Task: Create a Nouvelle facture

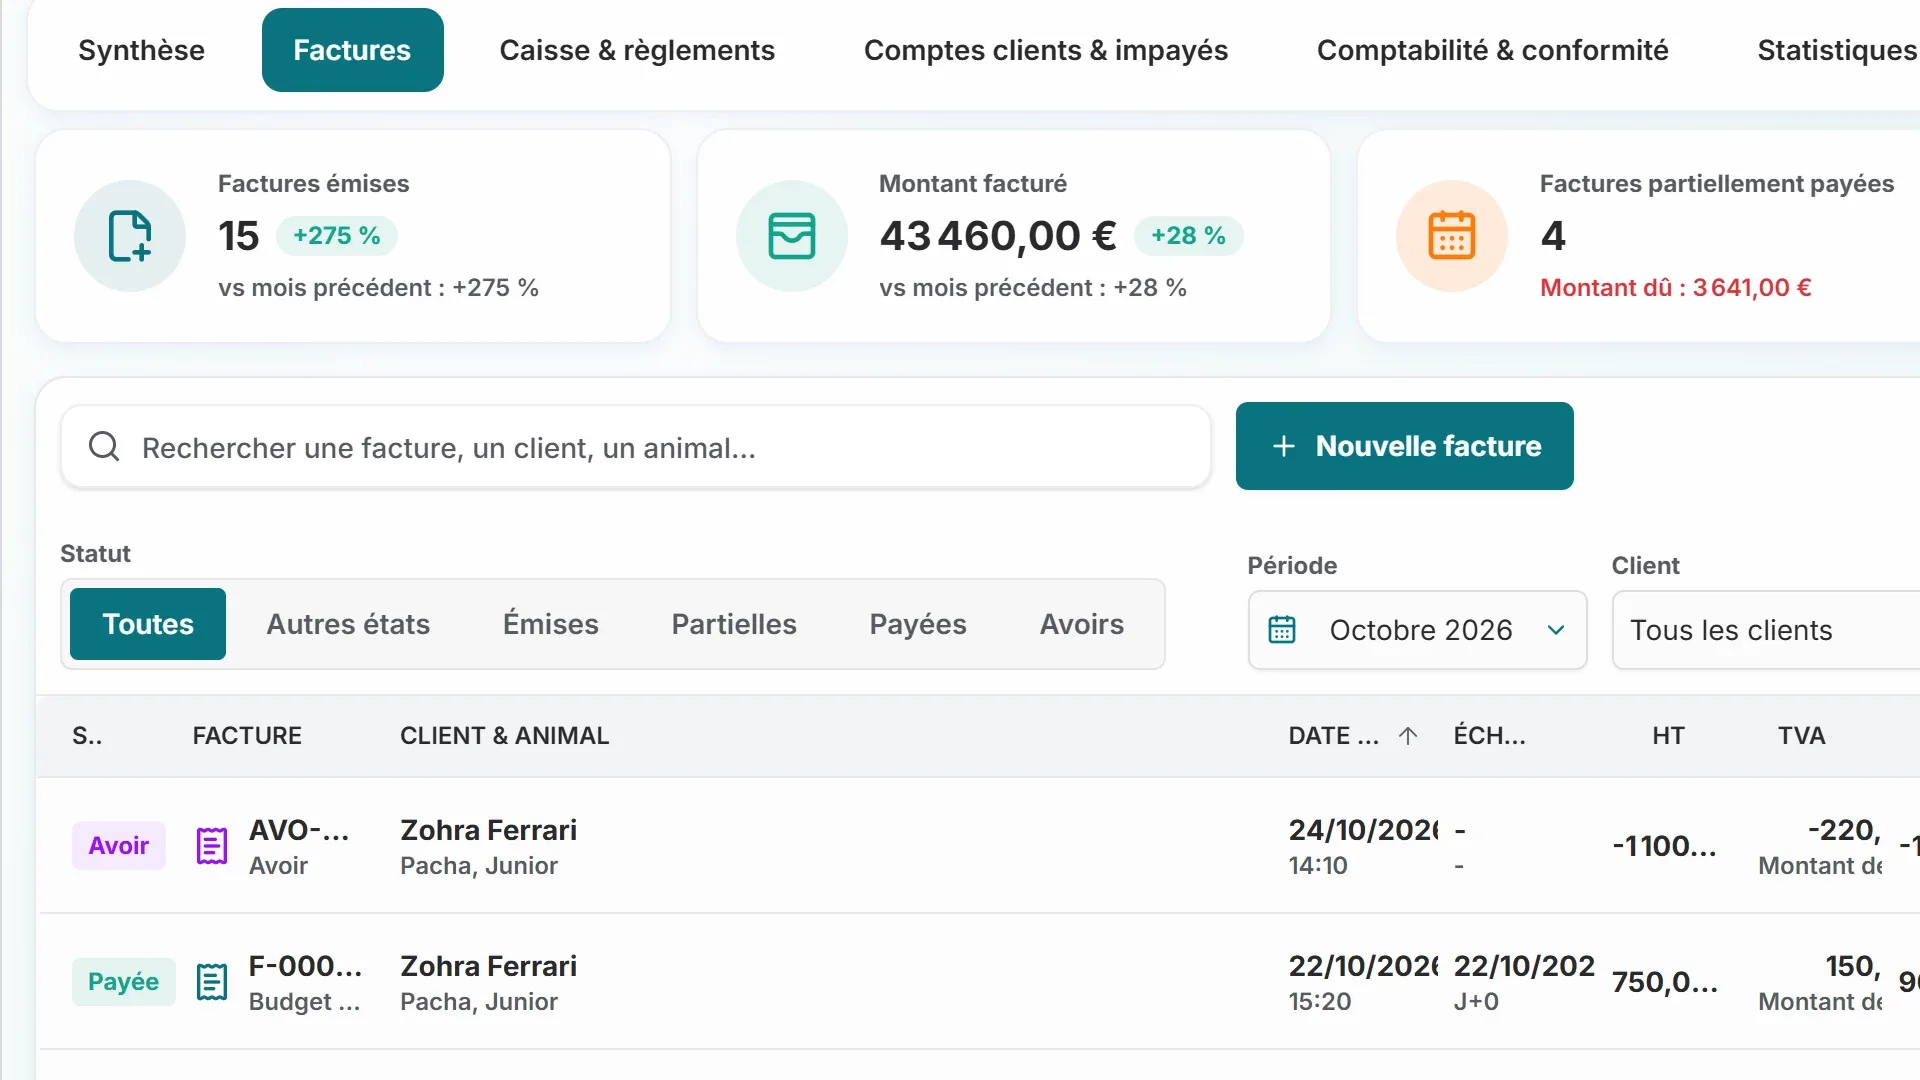Action: (1404, 446)
